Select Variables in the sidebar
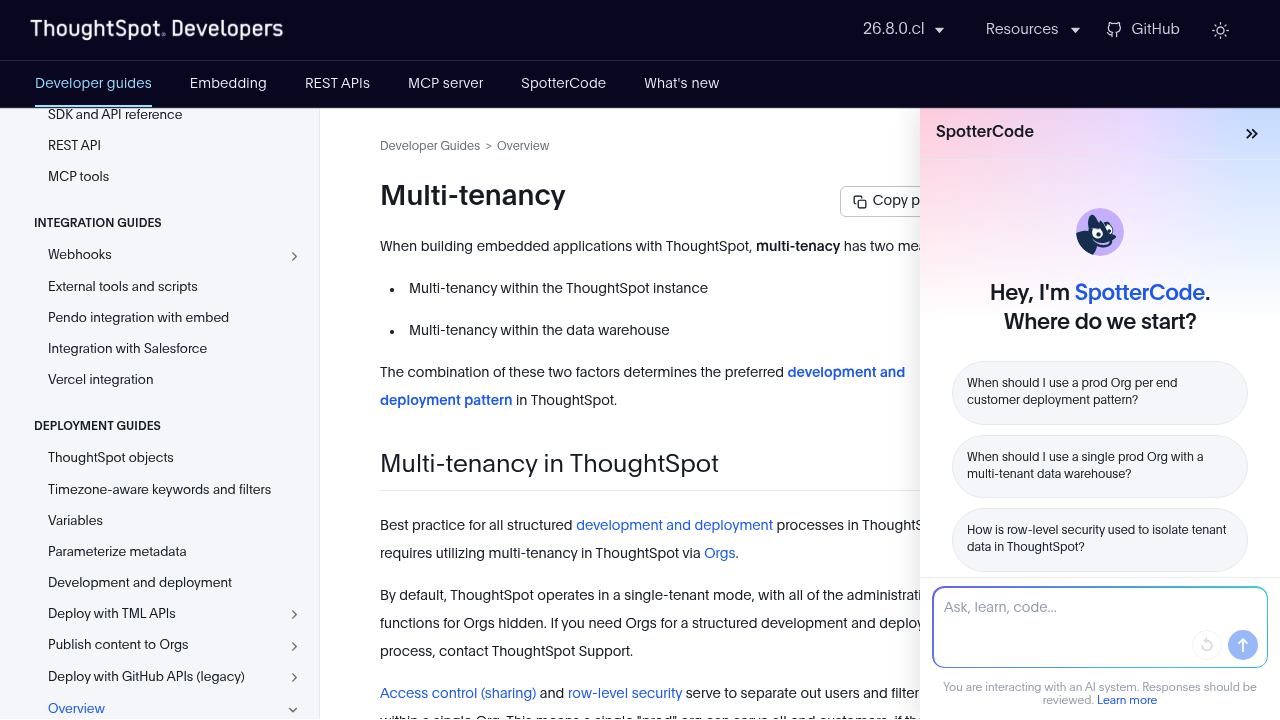This screenshot has width=1280, height=720. pyautogui.click(x=75, y=521)
